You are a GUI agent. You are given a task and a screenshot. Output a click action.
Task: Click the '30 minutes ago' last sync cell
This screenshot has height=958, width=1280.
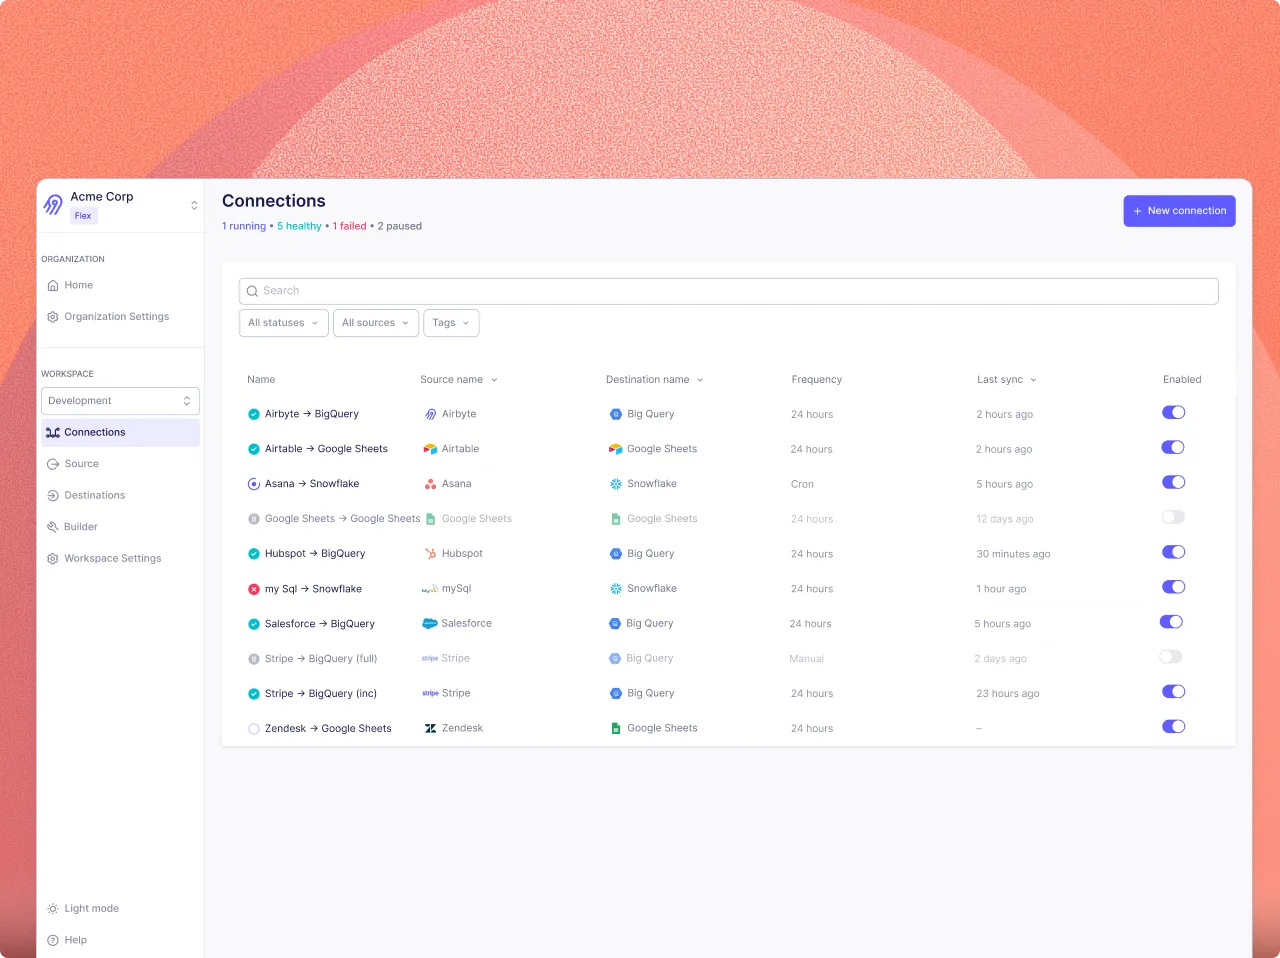pyautogui.click(x=1013, y=554)
